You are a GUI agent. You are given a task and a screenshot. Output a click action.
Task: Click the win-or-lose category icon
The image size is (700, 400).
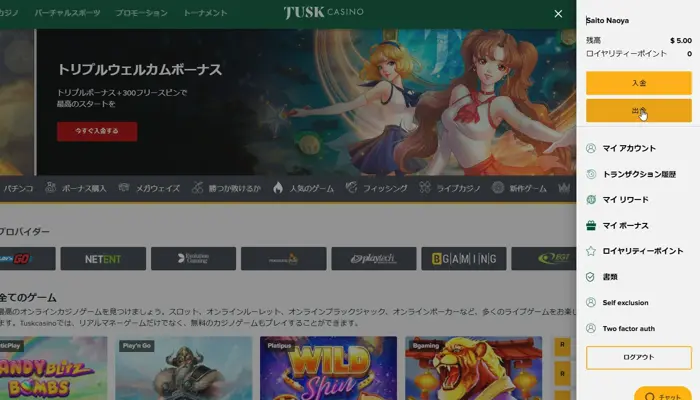[x=197, y=188]
